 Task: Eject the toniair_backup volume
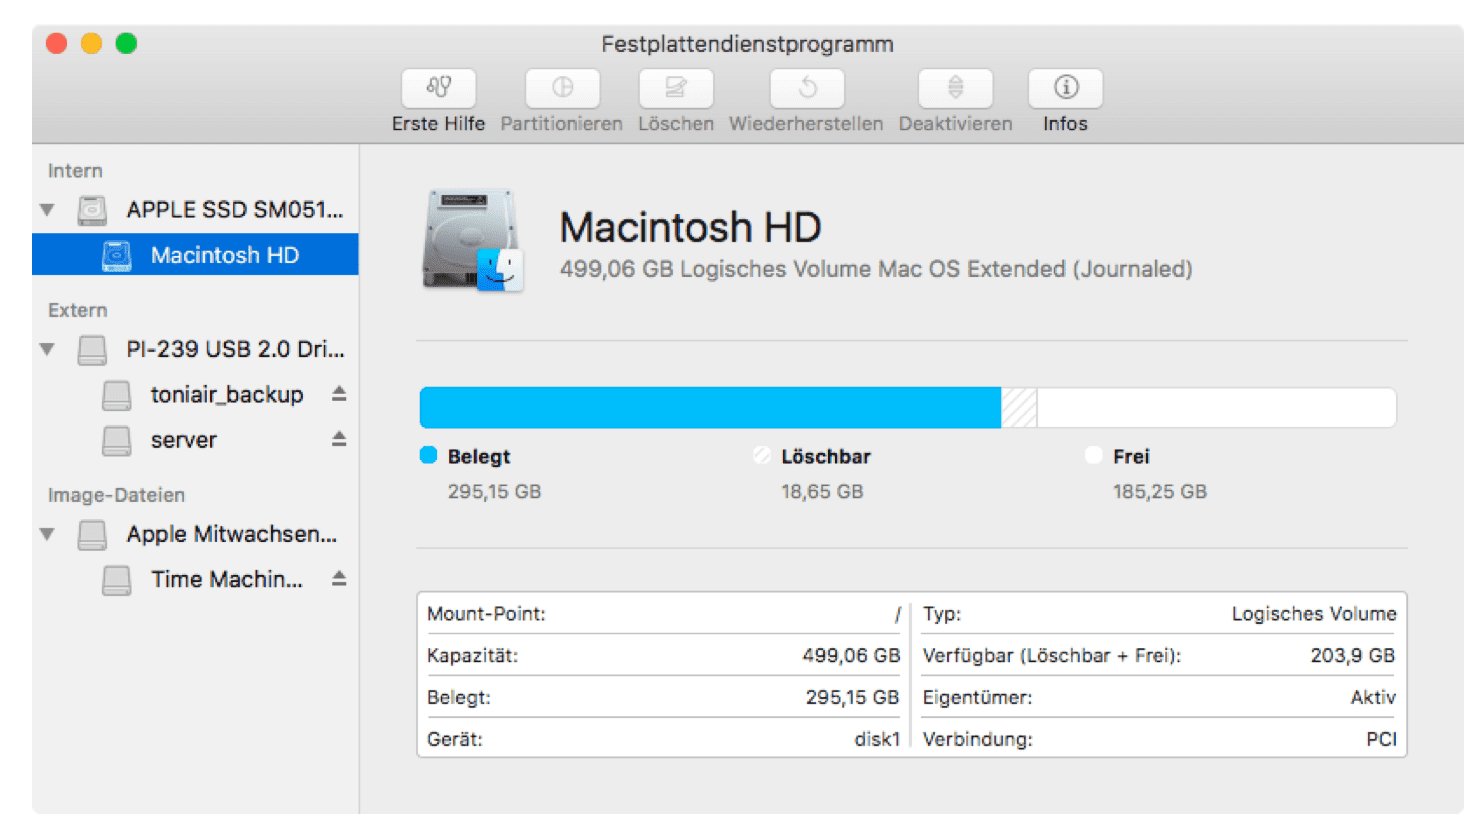coord(339,394)
